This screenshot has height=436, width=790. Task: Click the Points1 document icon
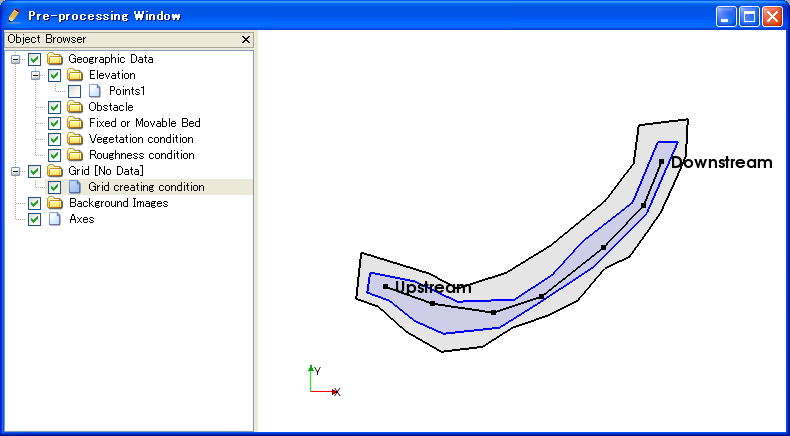coord(95,91)
